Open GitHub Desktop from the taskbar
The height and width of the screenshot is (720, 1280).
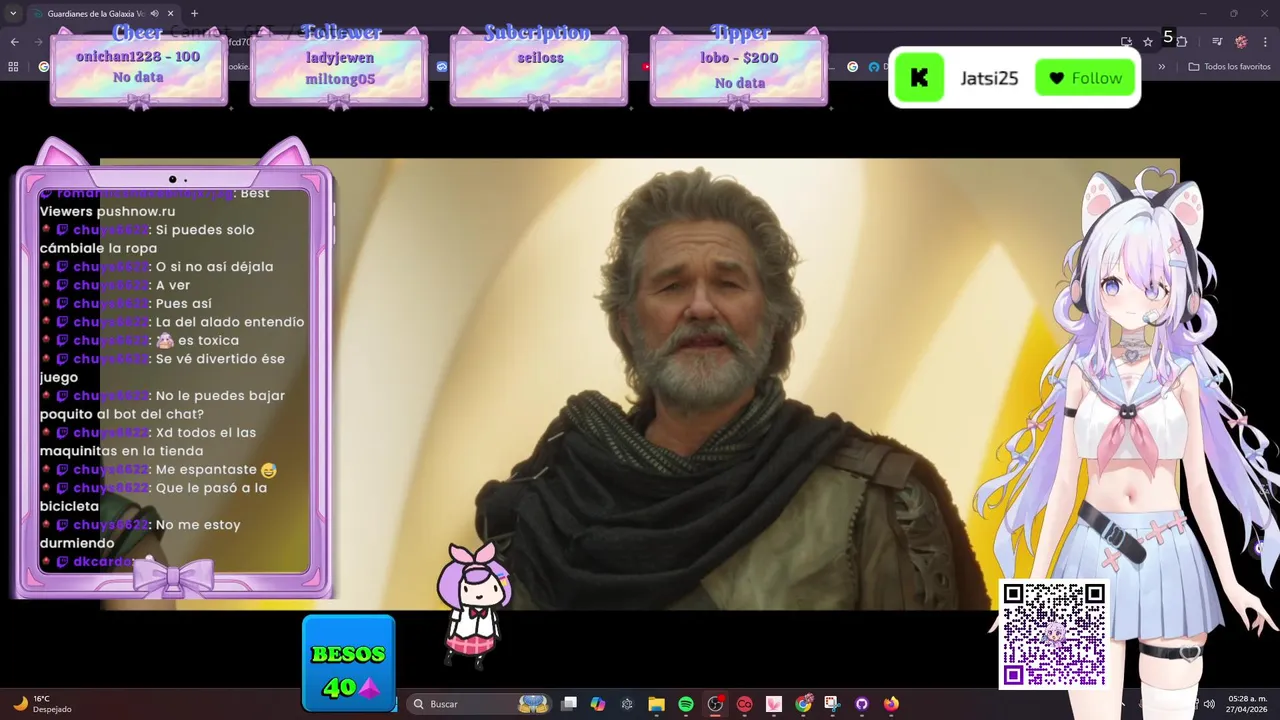[x=862, y=704]
